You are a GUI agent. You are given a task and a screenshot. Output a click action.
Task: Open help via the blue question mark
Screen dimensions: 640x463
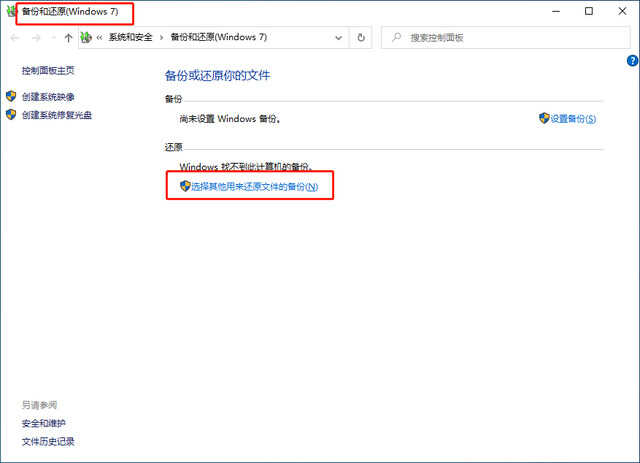pos(632,61)
